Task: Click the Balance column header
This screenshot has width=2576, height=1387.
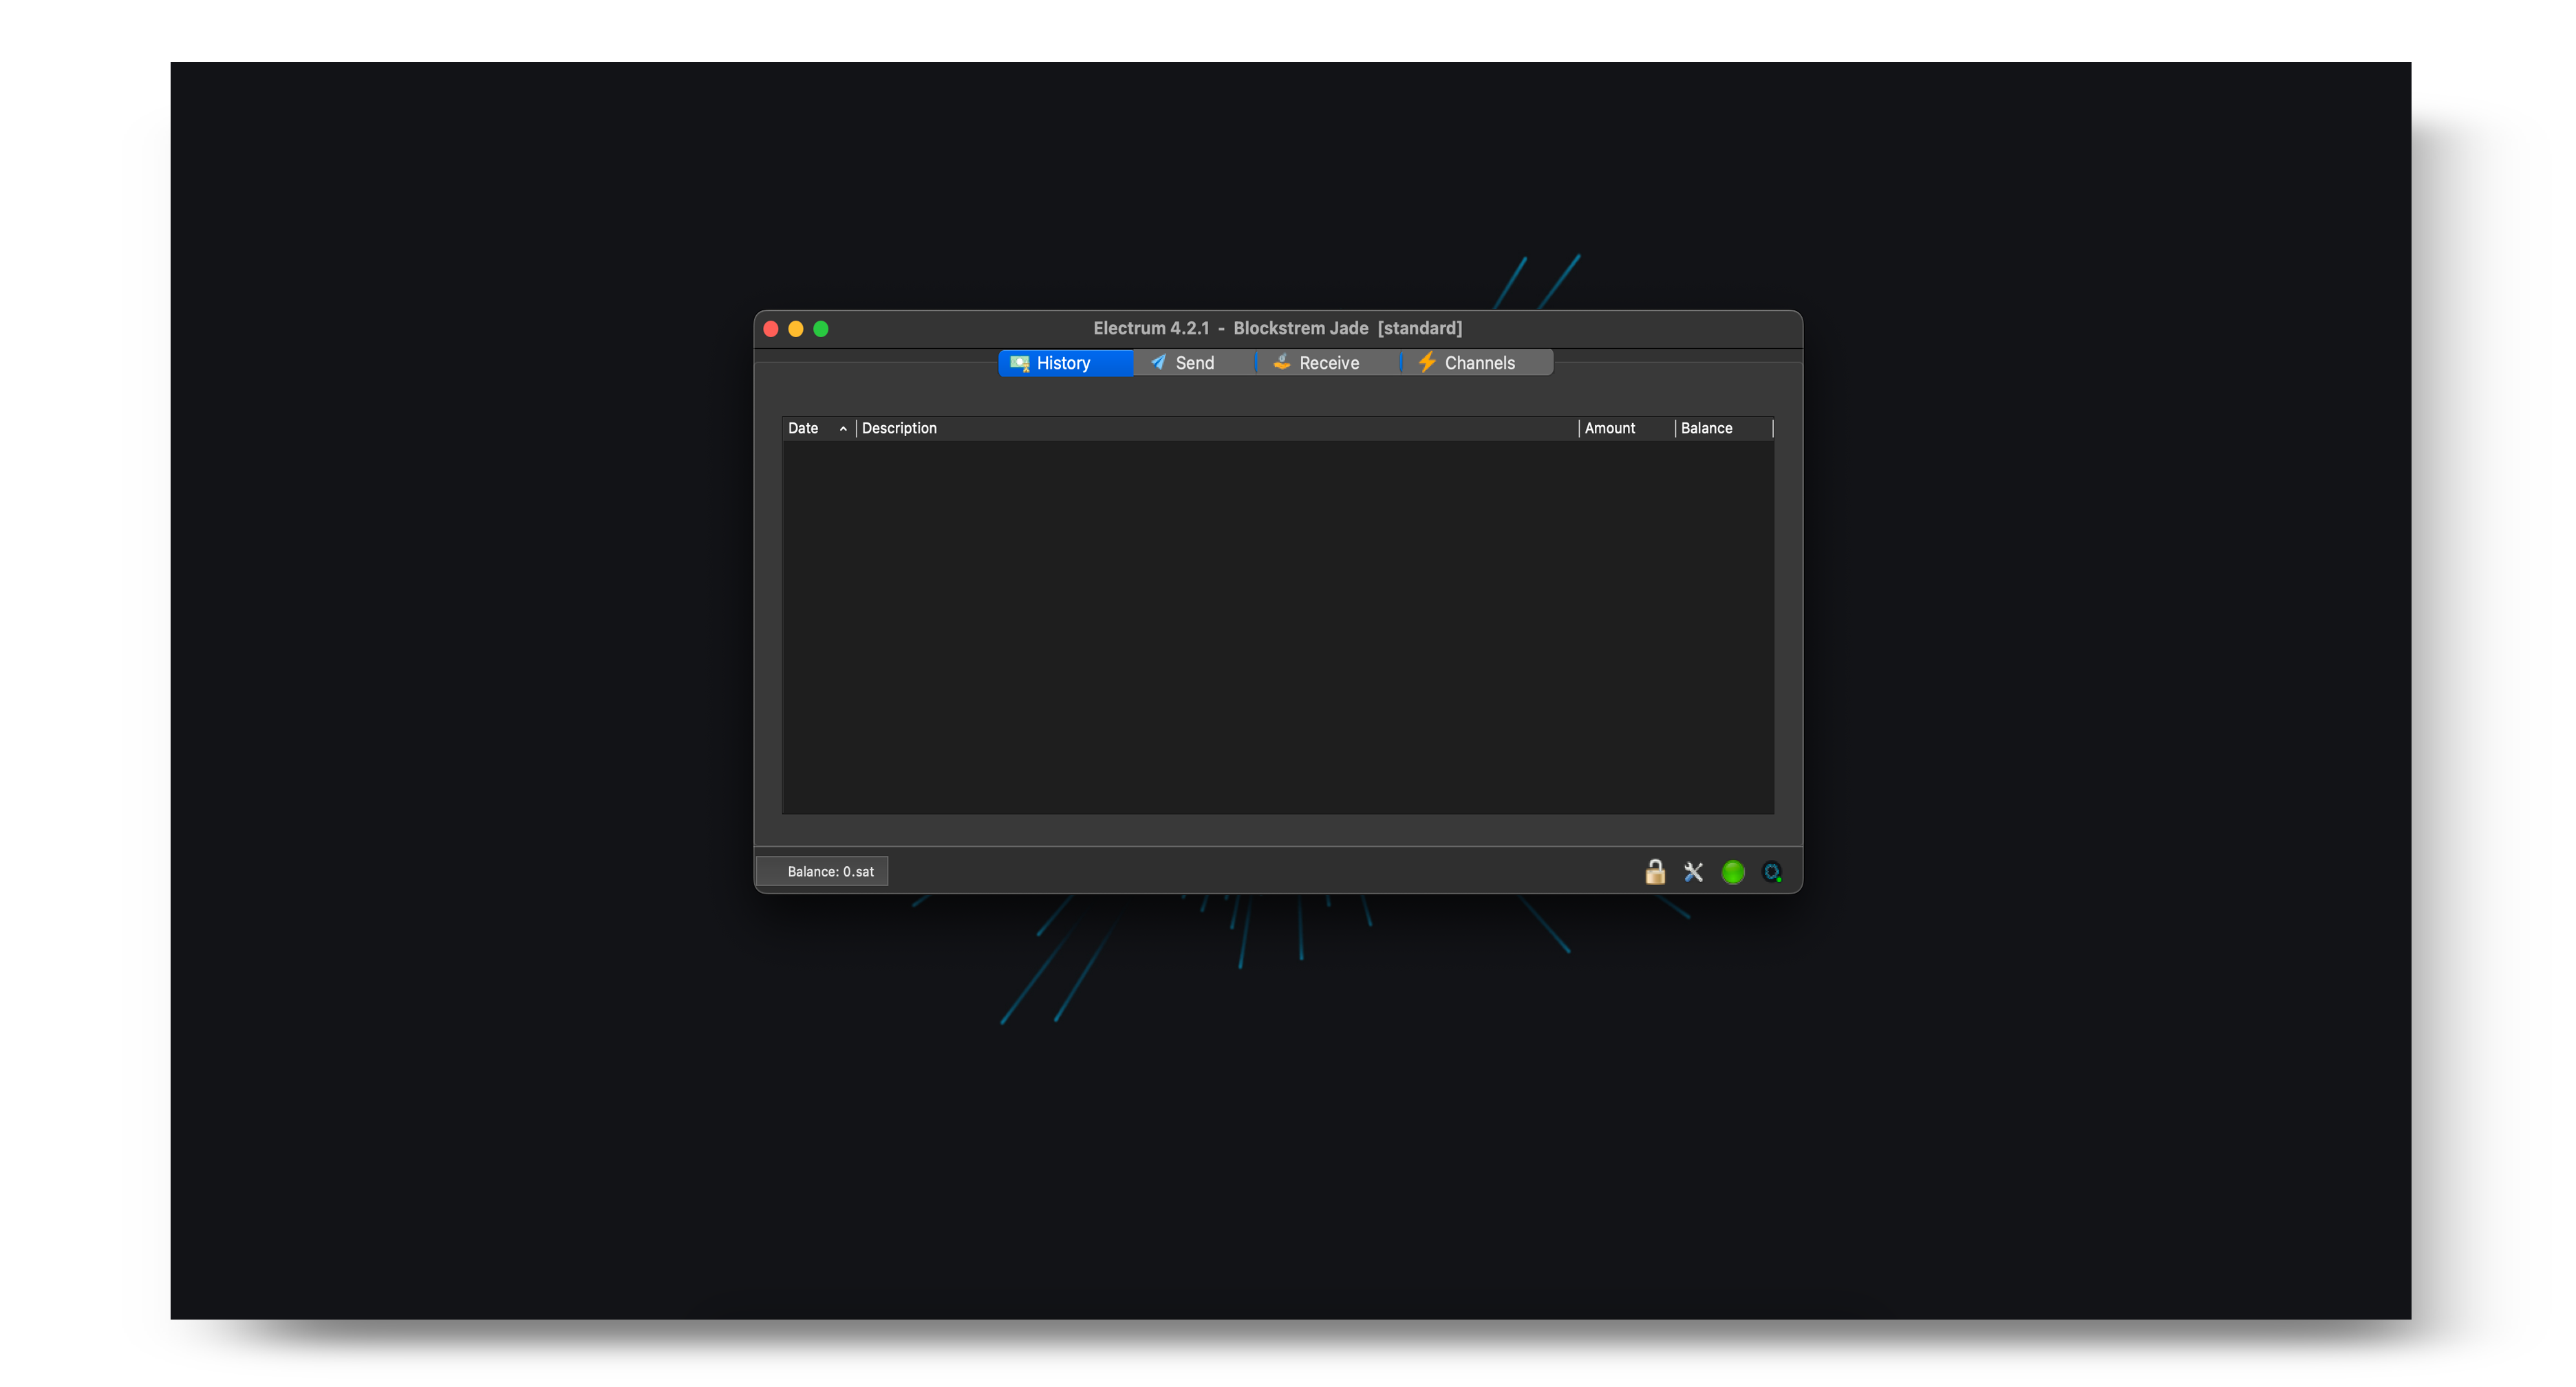Action: (x=1706, y=428)
